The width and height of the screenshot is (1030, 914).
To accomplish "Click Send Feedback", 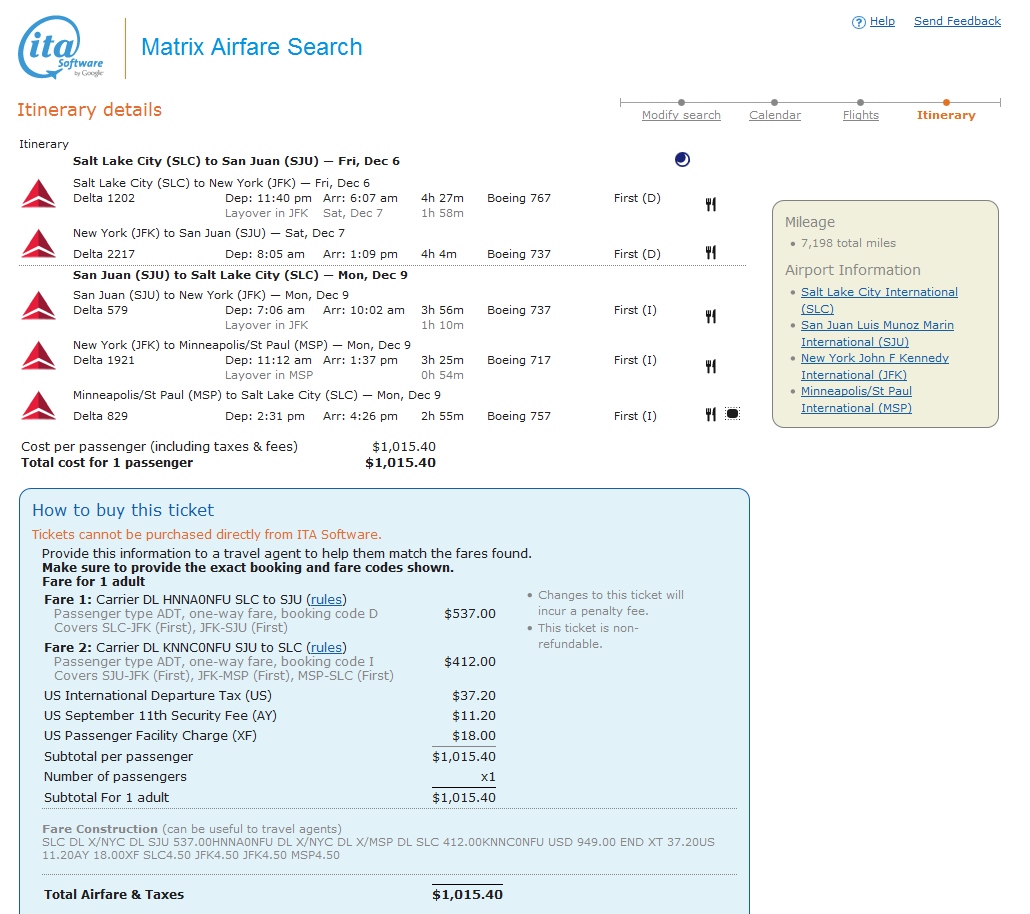I will click(x=957, y=21).
